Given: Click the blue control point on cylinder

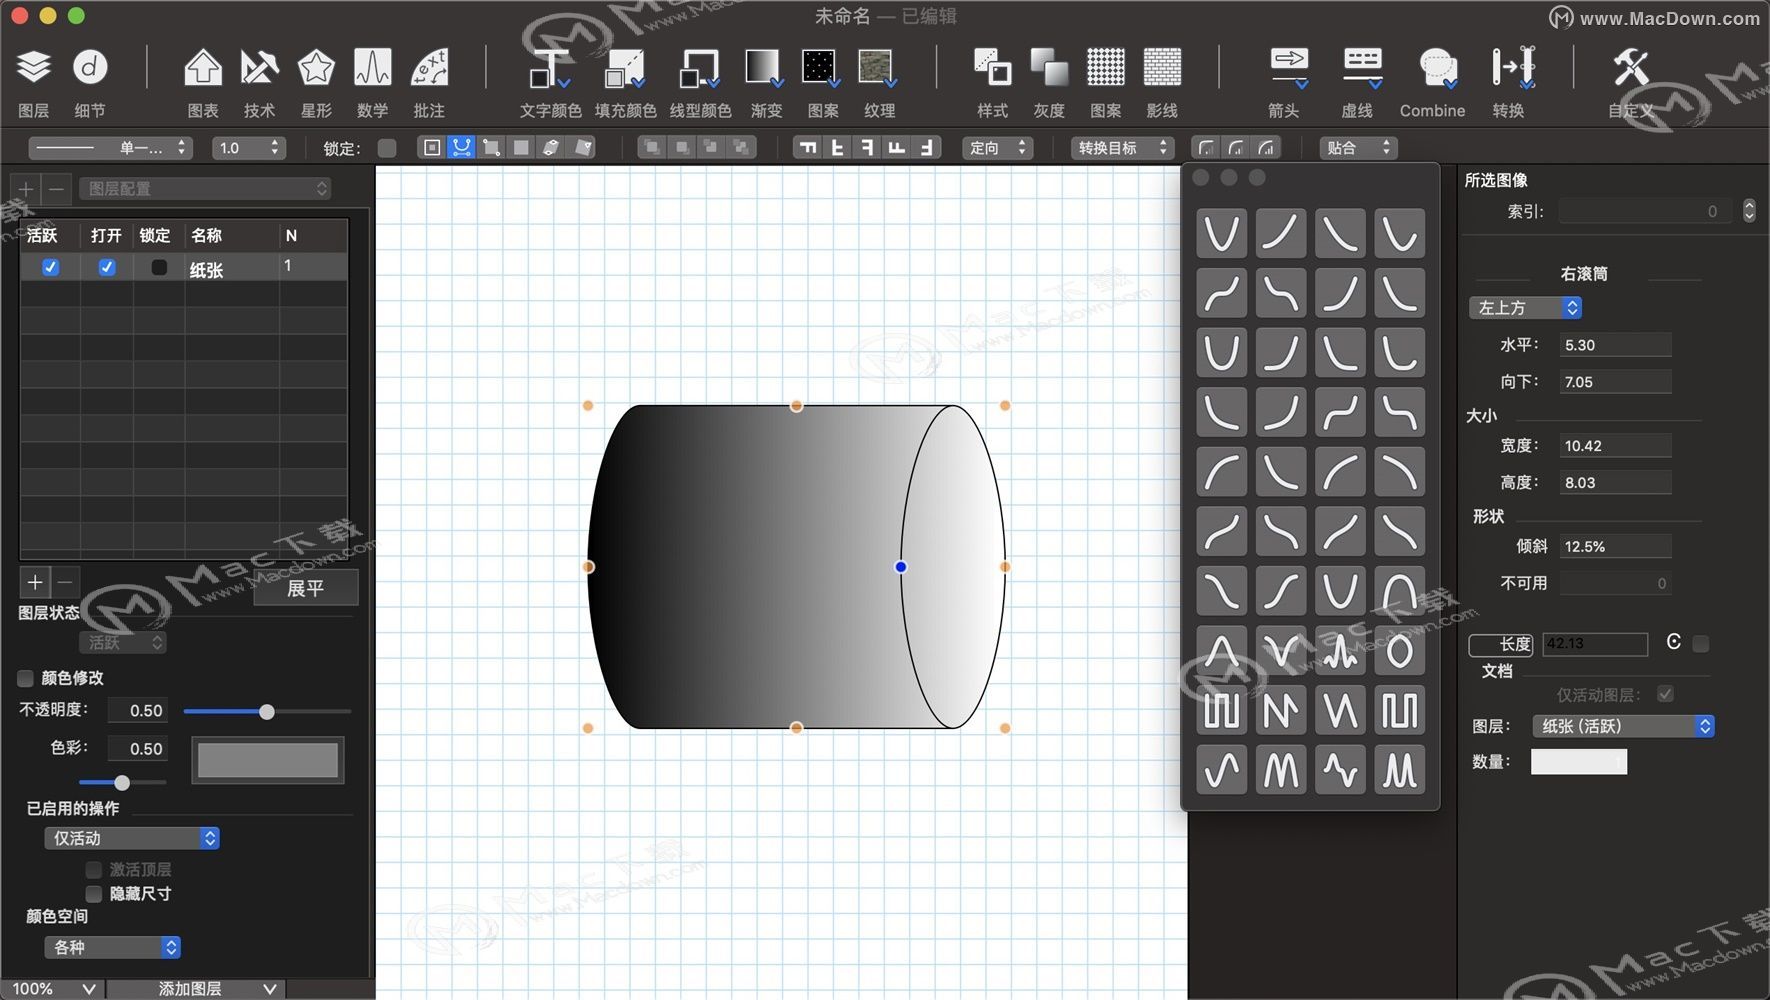Looking at the screenshot, I should tap(900, 567).
